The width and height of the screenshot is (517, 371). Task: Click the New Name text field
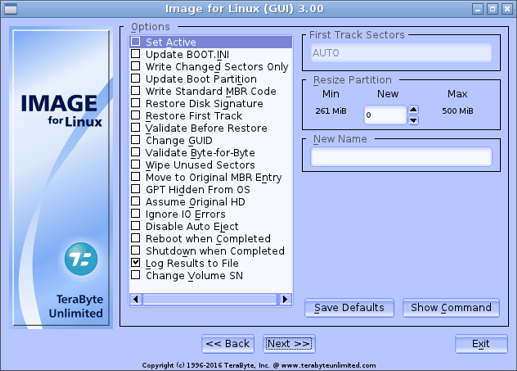click(x=401, y=157)
